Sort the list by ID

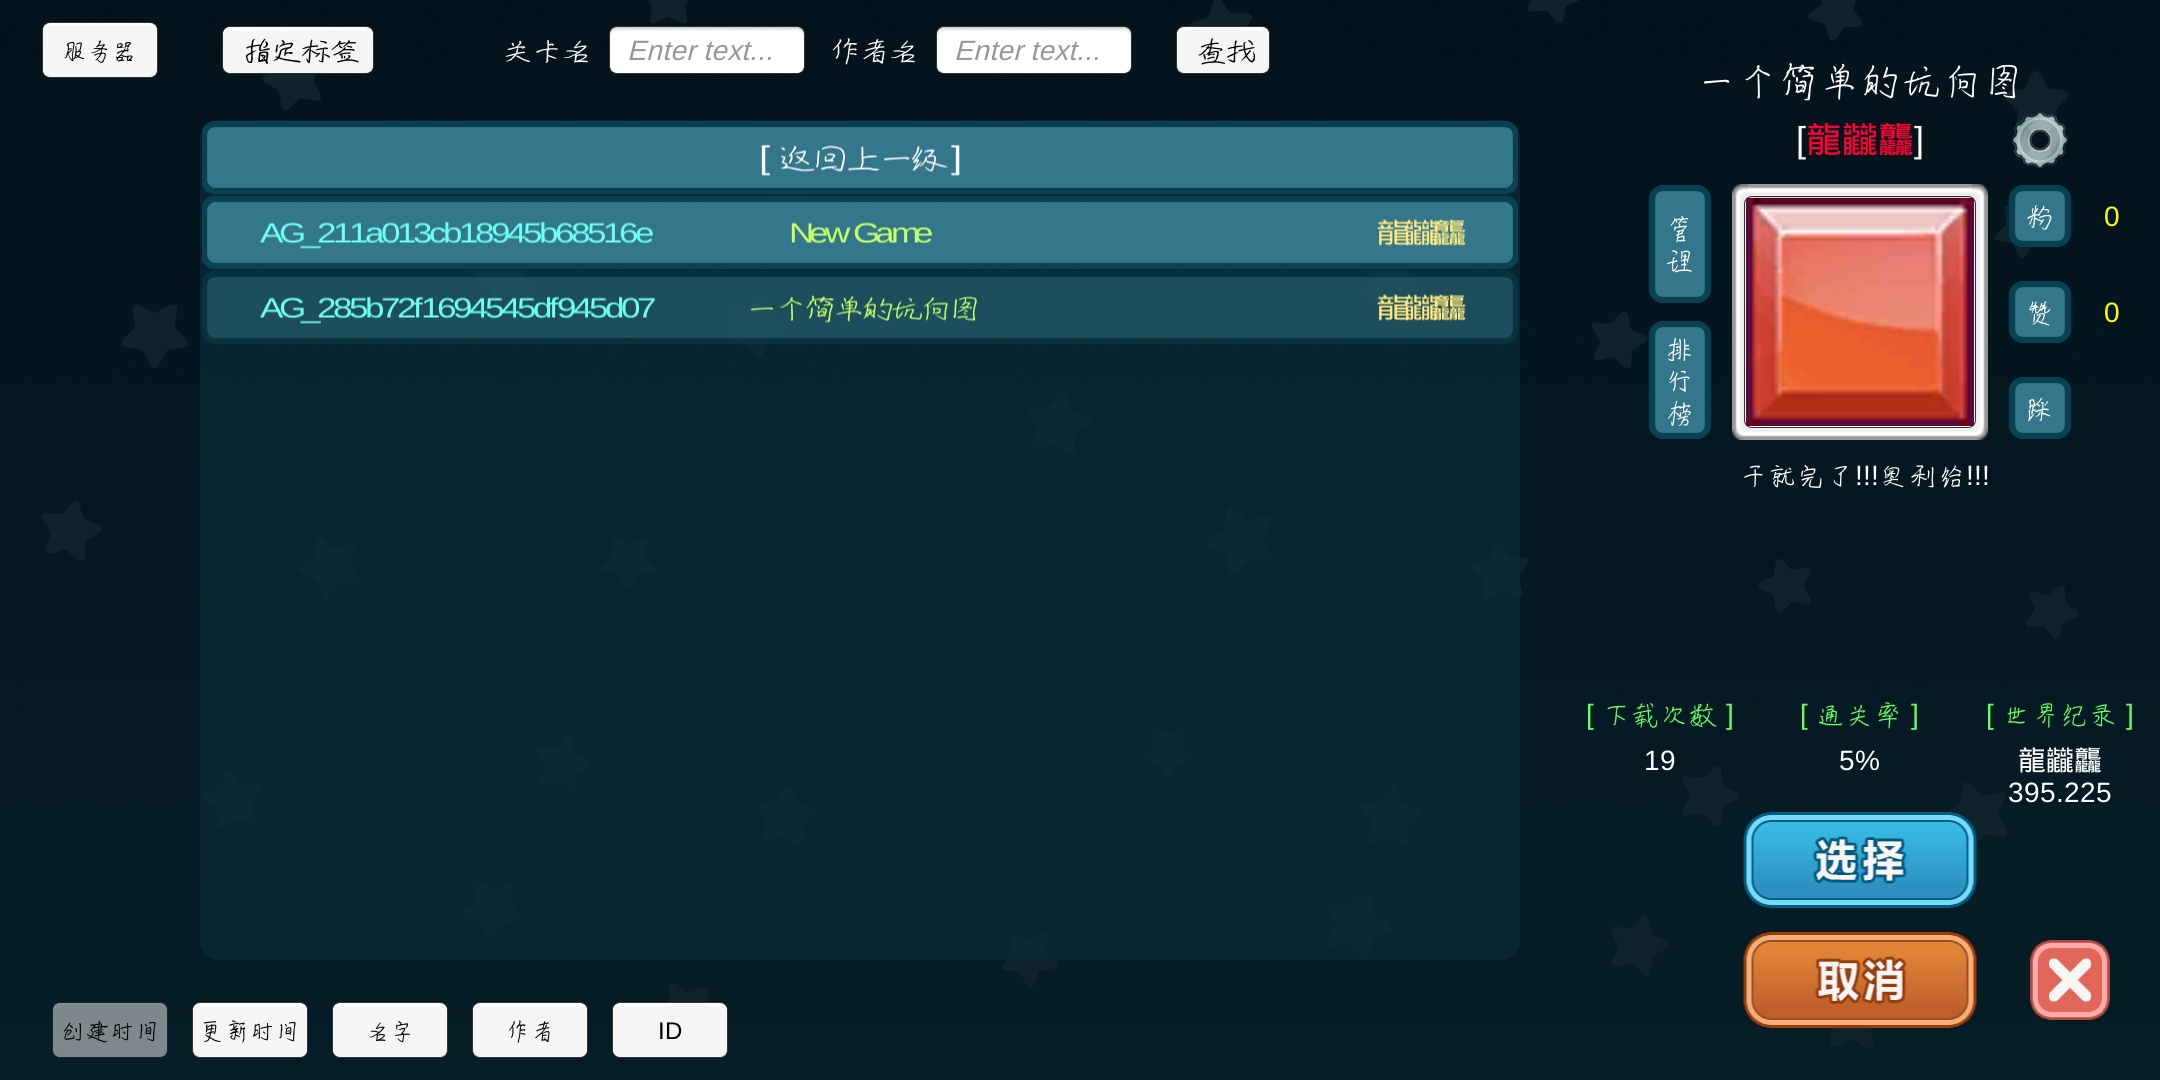670,1030
